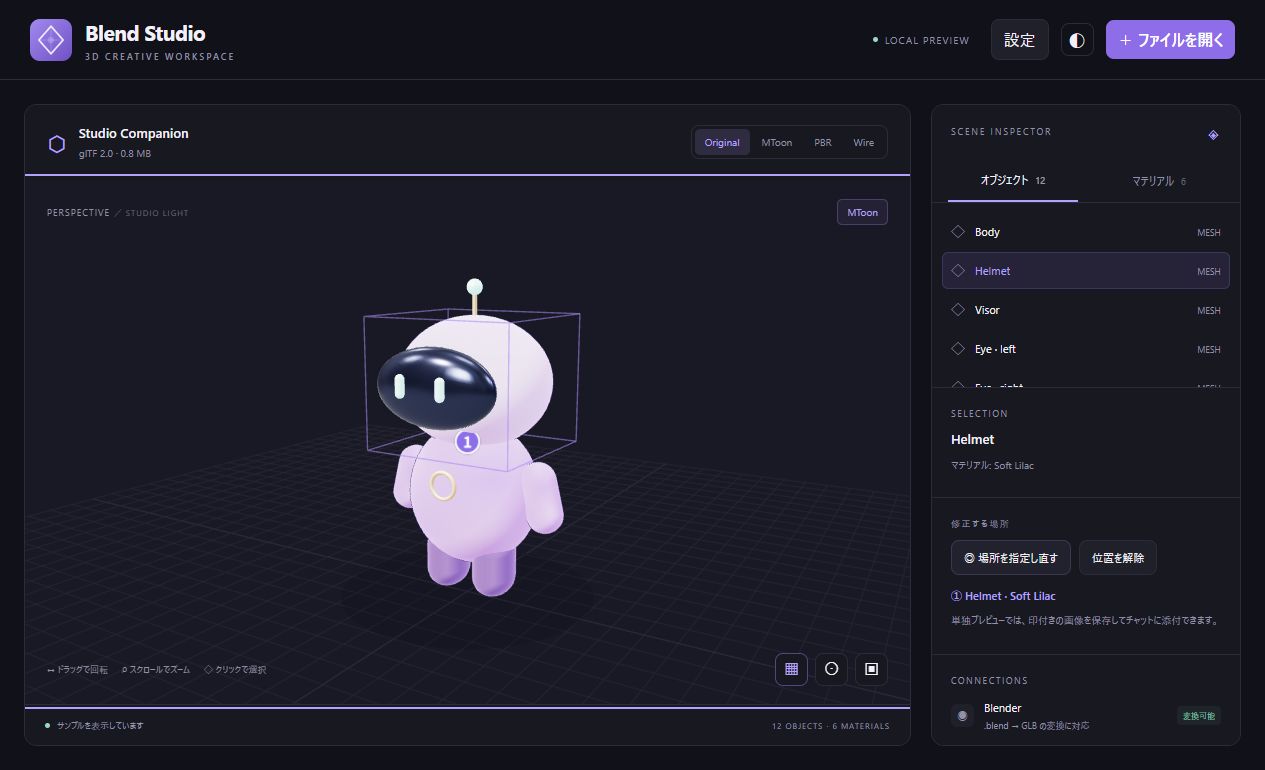Click the robot's antenna ball
This screenshot has width=1265, height=770.
point(475,287)
